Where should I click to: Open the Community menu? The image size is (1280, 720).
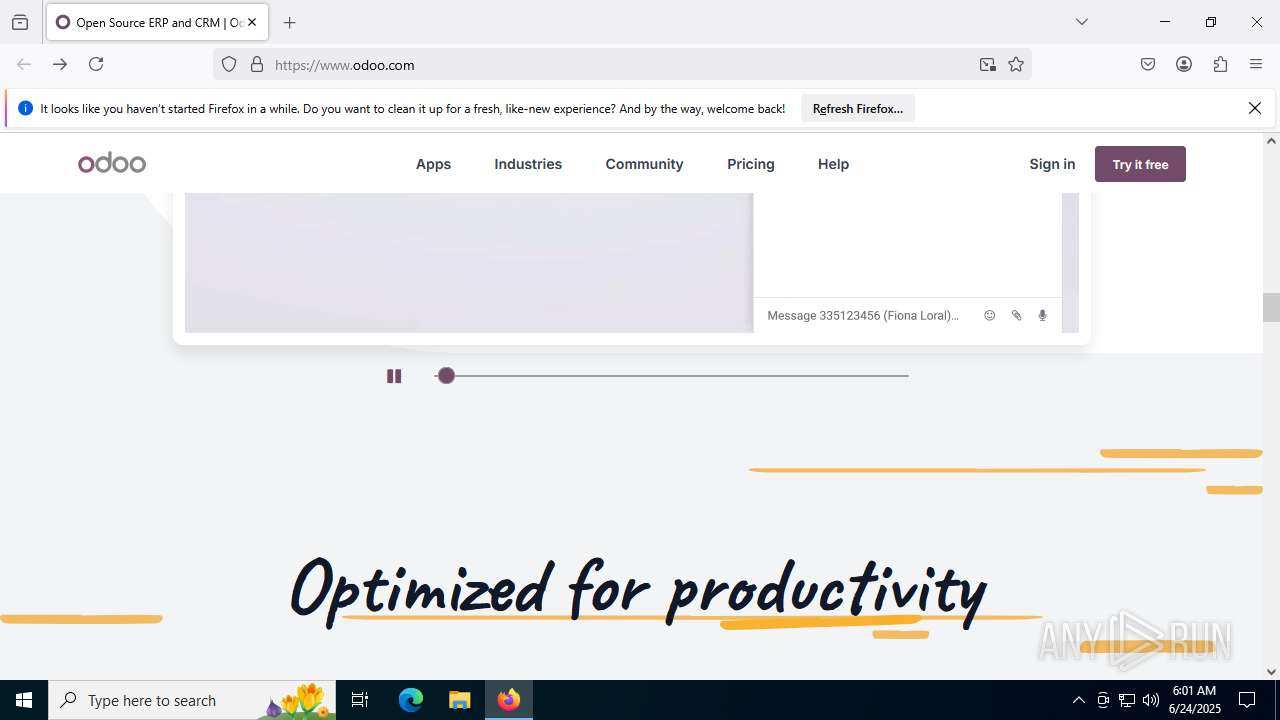(x=644, y=164)
